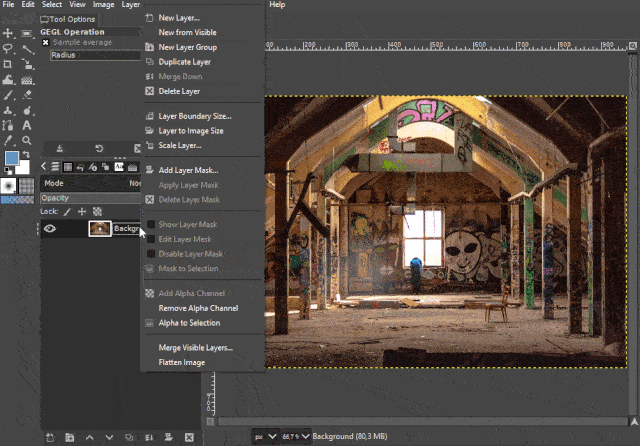Select the Eraser tool
The image size is (640, 446).
27,95
